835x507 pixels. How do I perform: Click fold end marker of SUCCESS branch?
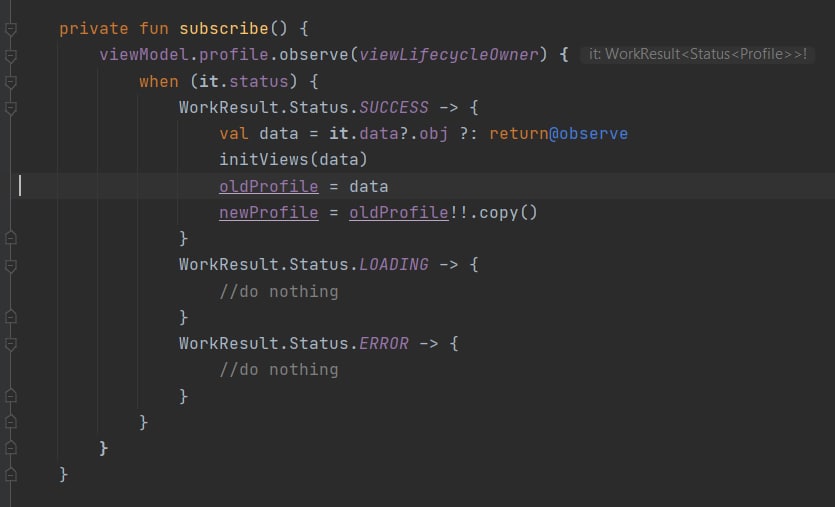tap(11, 238)
